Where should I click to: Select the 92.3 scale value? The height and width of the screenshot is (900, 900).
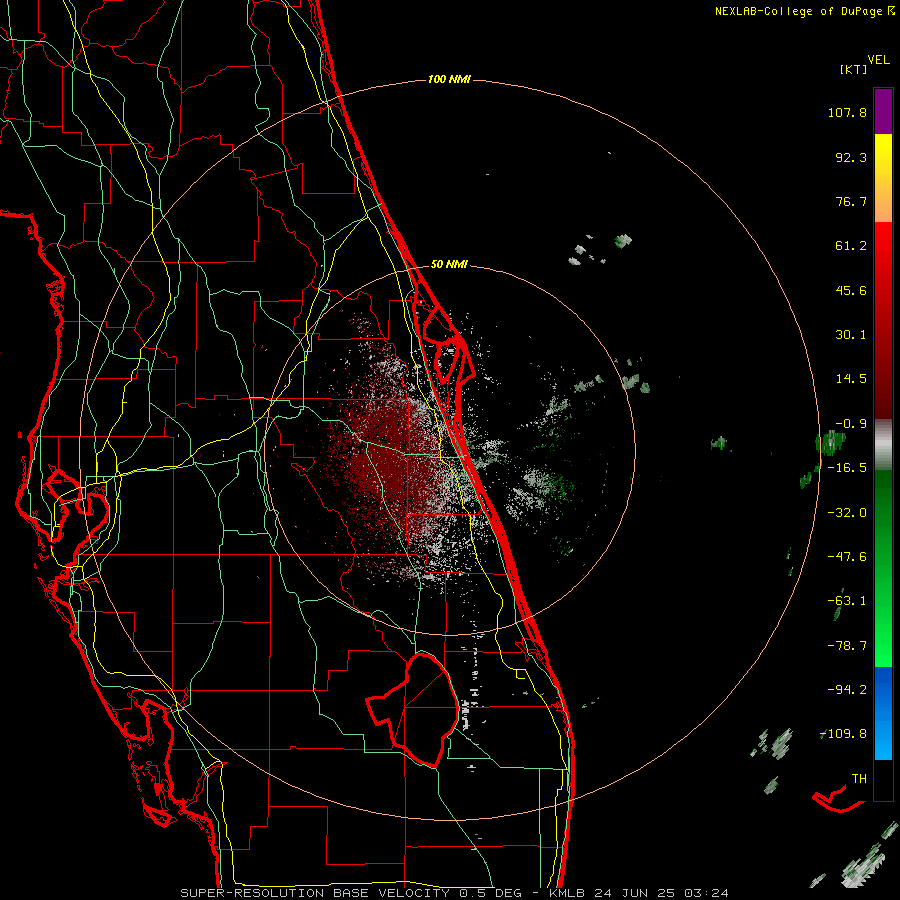(851, 157)
